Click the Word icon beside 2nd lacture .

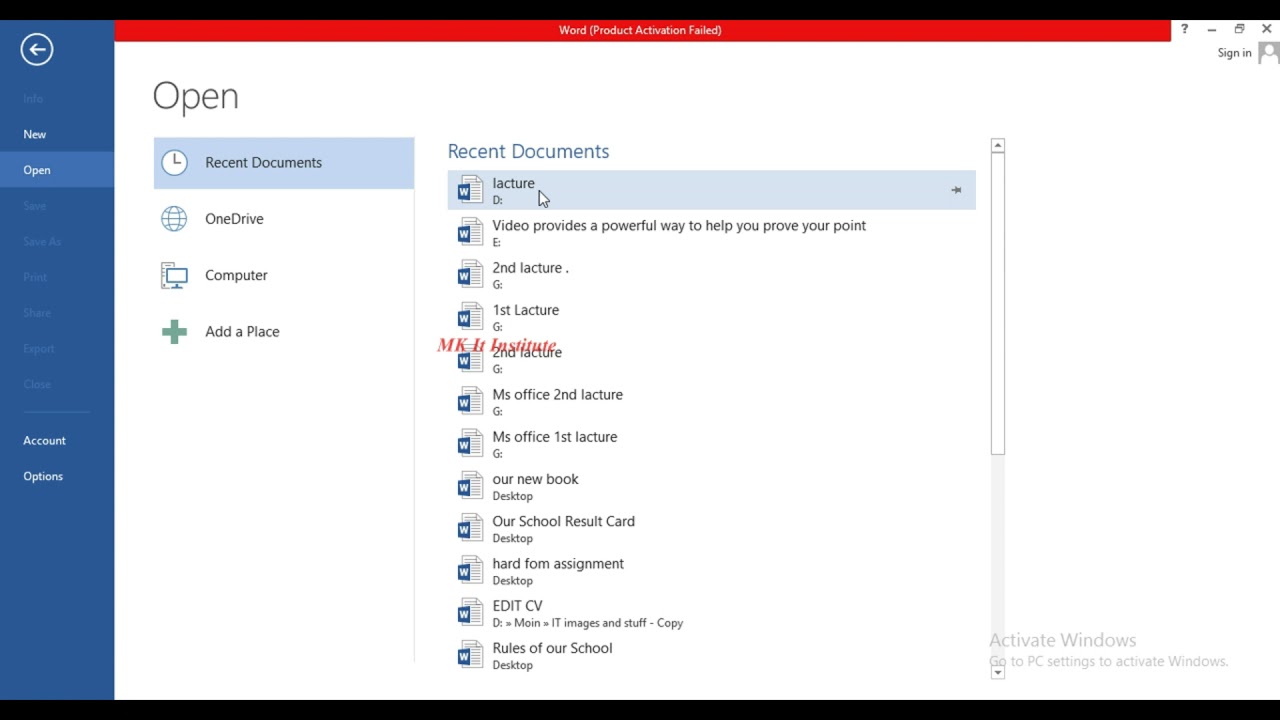(470, 275)
